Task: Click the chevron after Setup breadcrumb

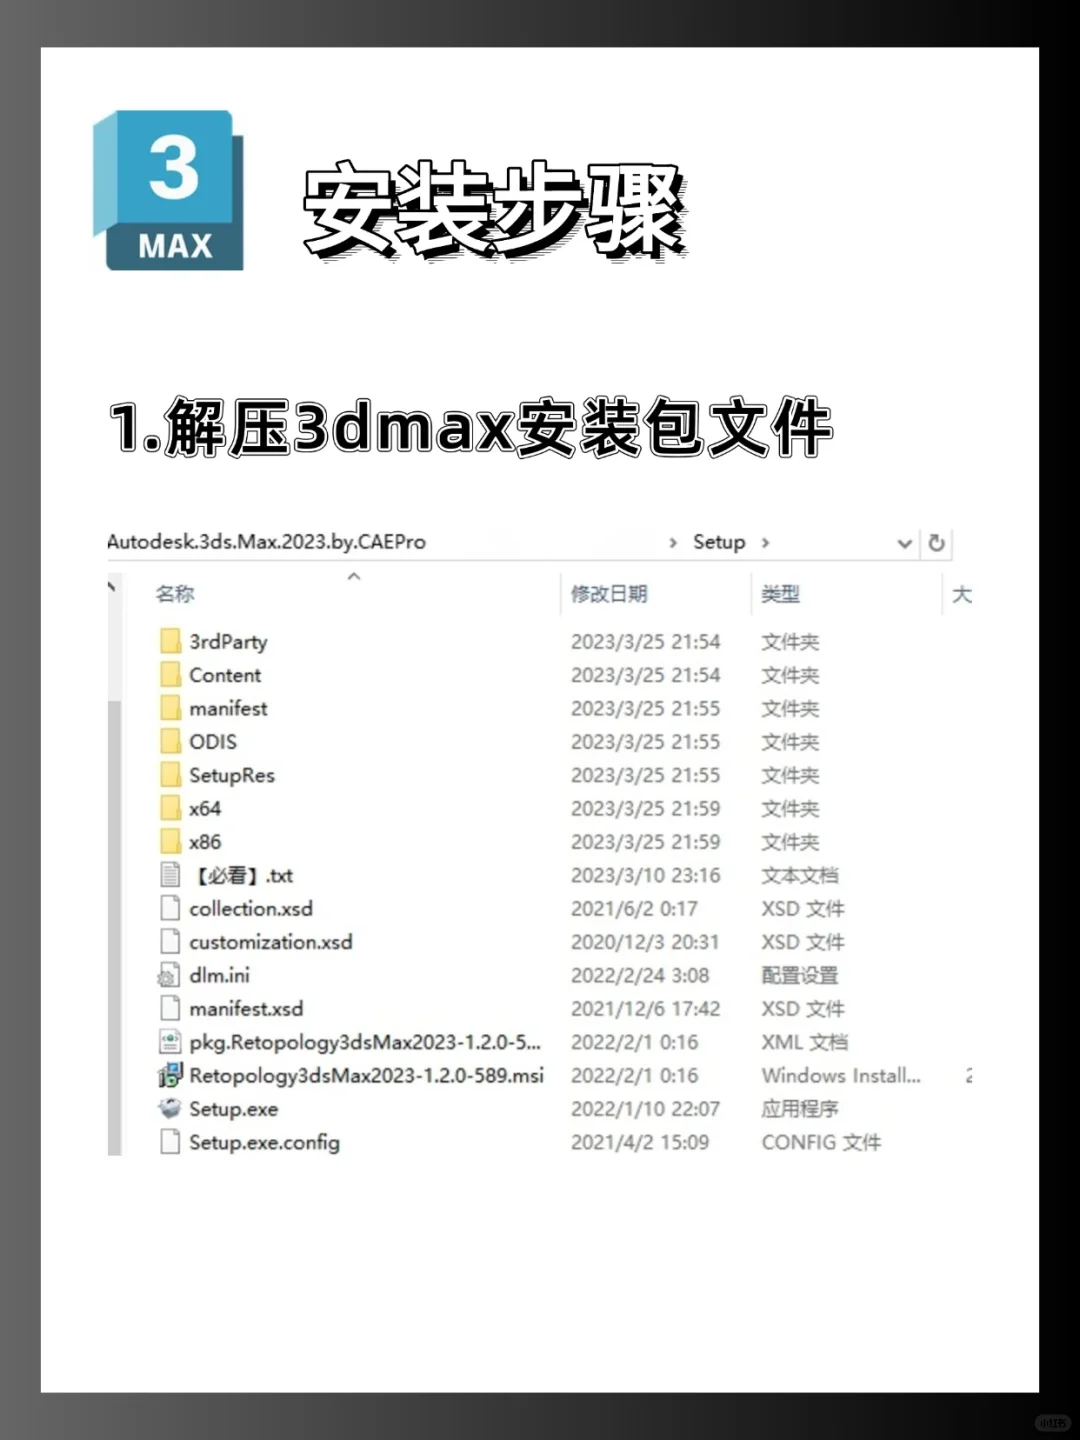Action: [766, 542]
